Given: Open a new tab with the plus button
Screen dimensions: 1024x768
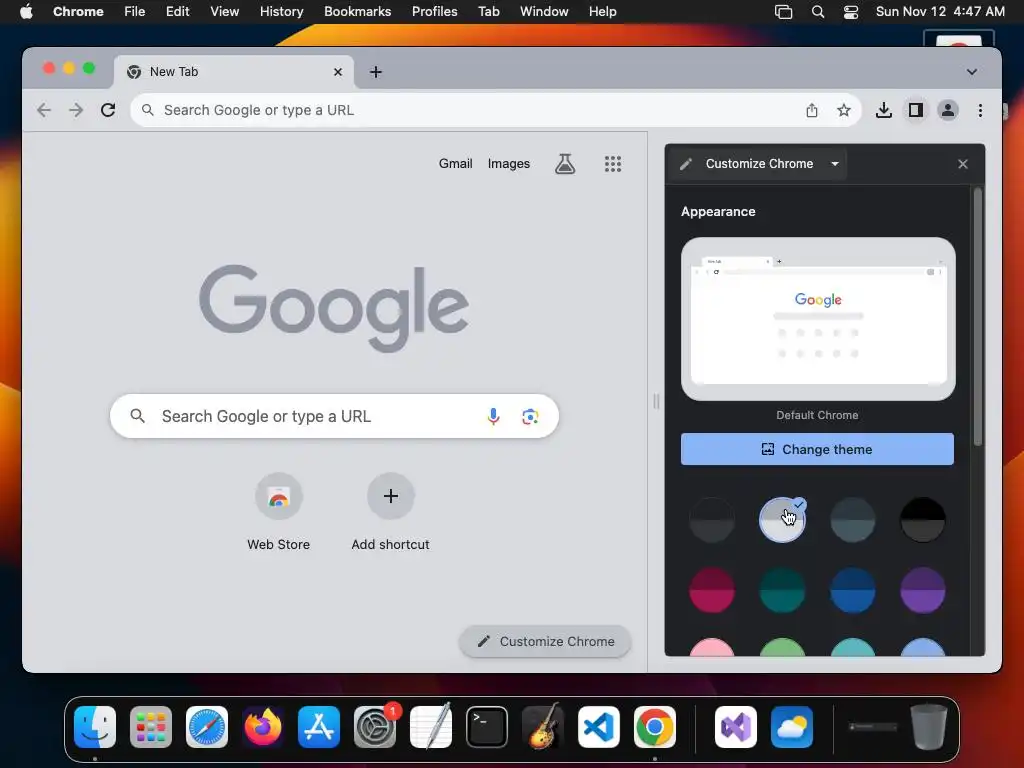Looking at the screenshot, I should tap(376, 72).
